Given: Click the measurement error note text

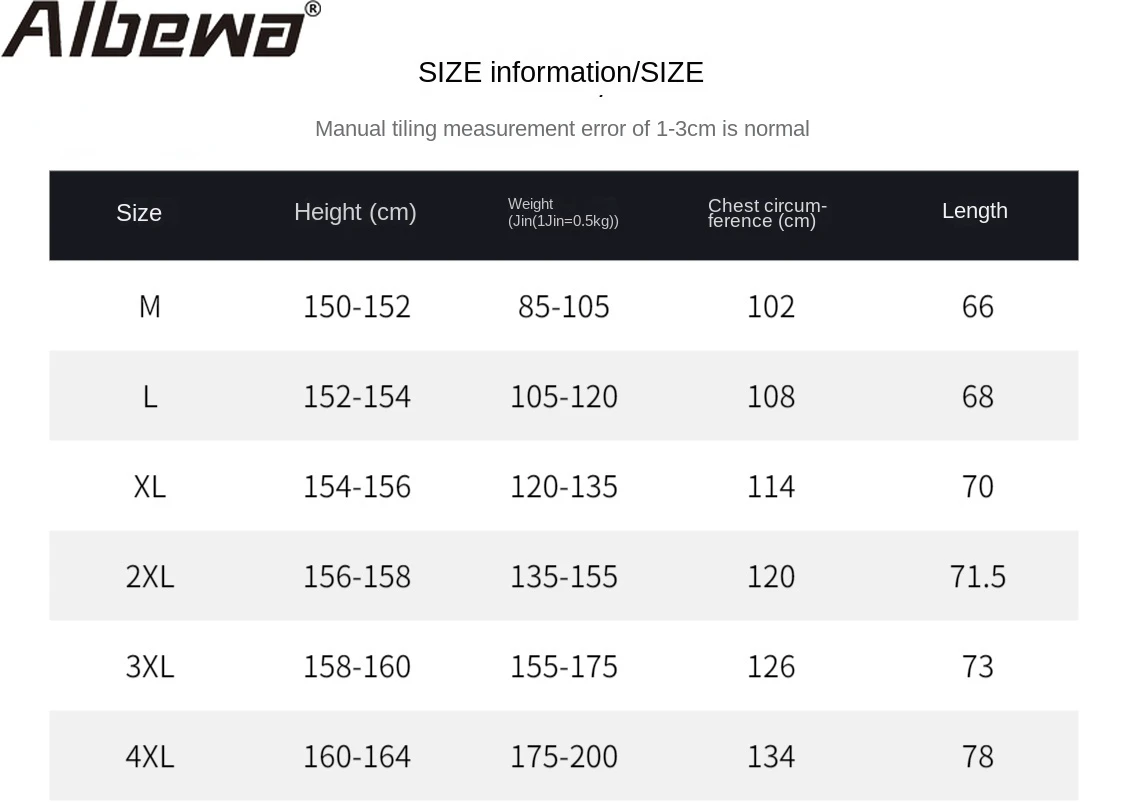Looking at the screenshot, I should point(562,128).
